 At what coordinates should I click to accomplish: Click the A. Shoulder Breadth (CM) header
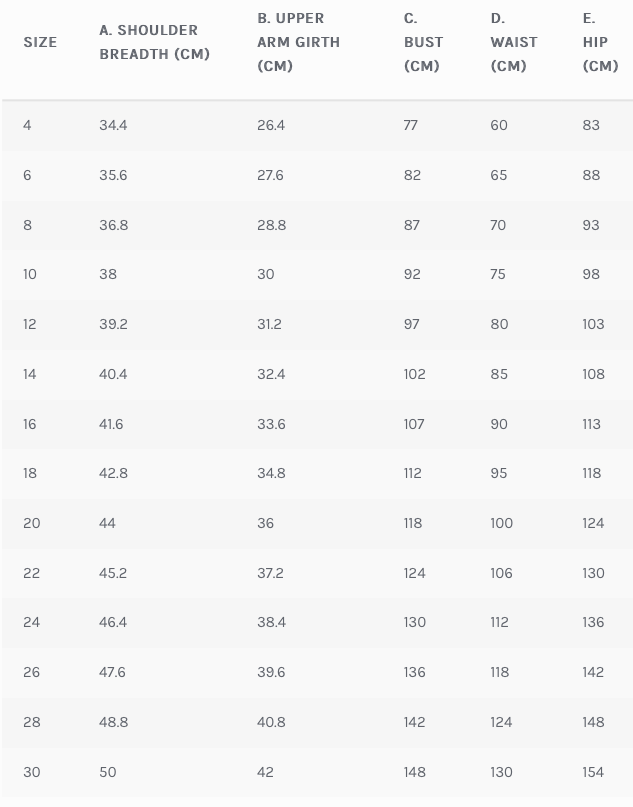point(154,42)
